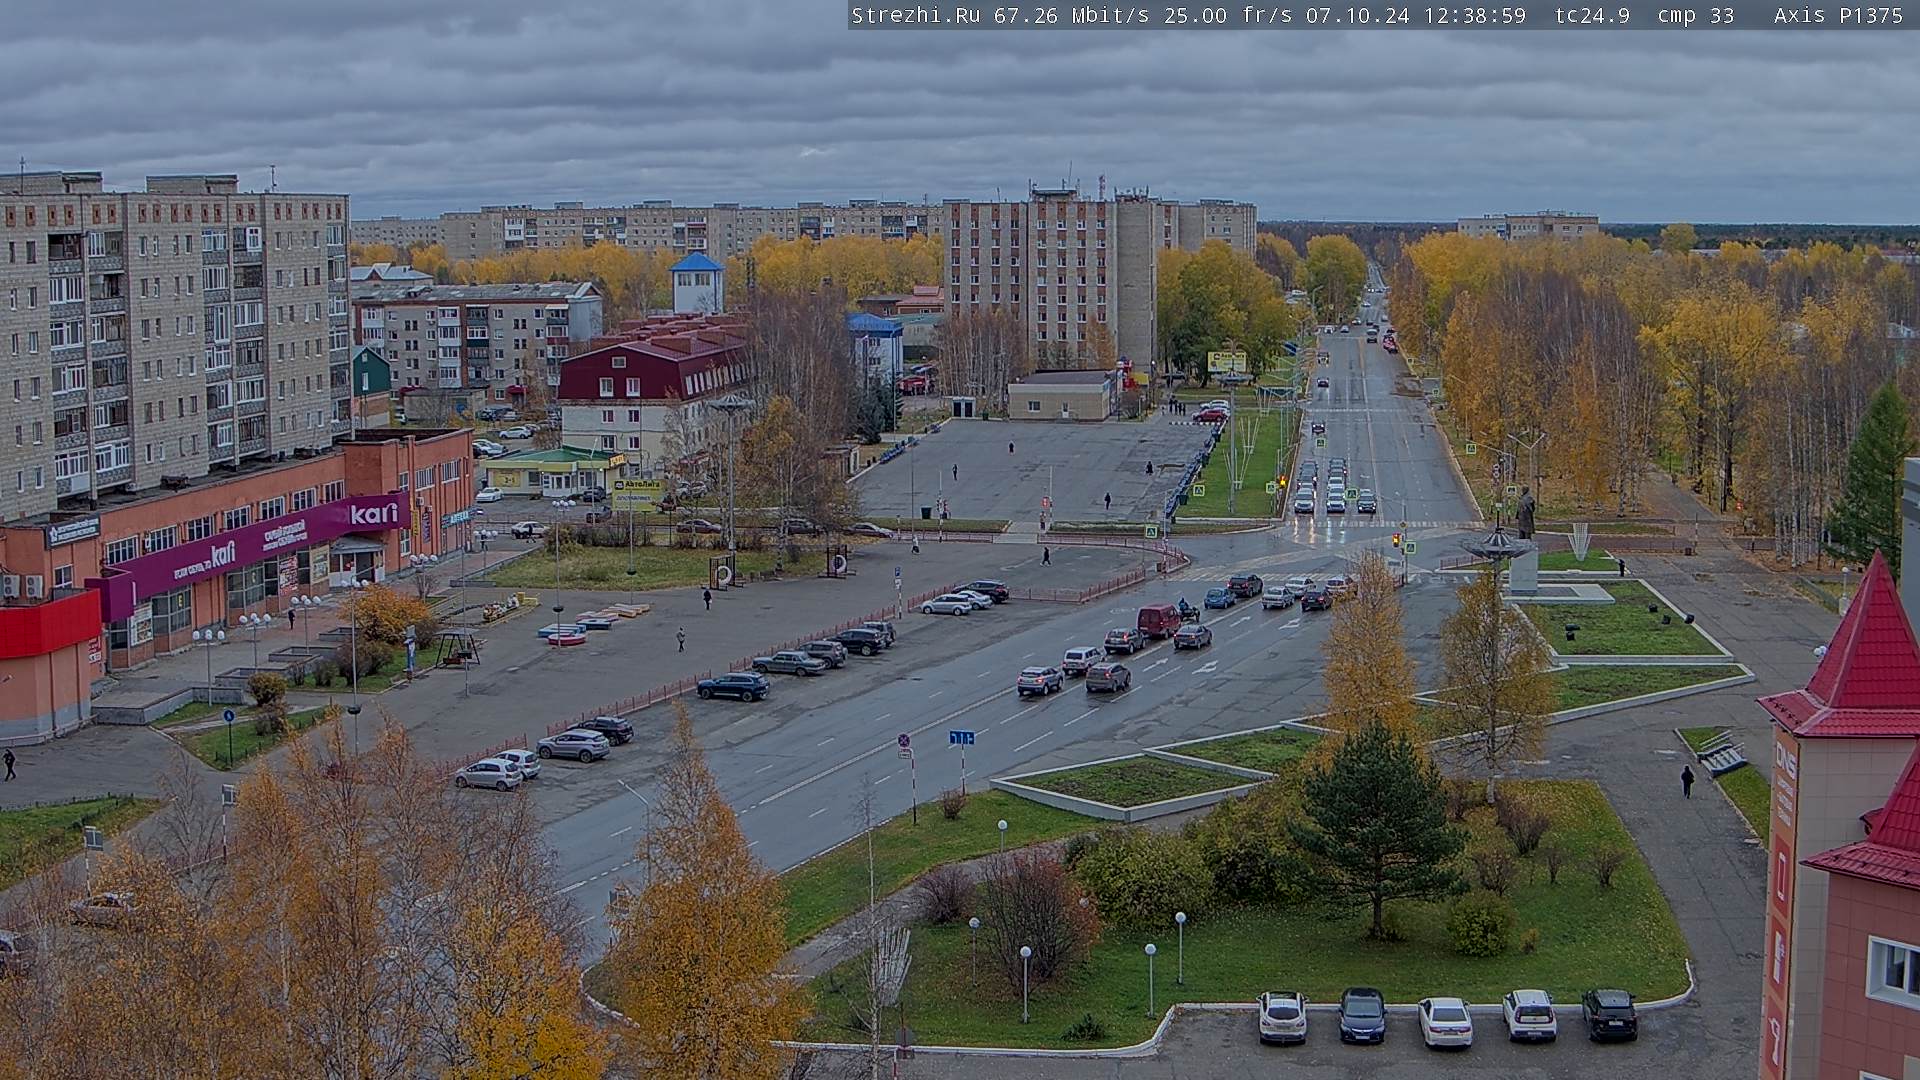Click the 12:38:59 time stamp
This screenshot has height=1080, width=1920.
point(1475,15)
